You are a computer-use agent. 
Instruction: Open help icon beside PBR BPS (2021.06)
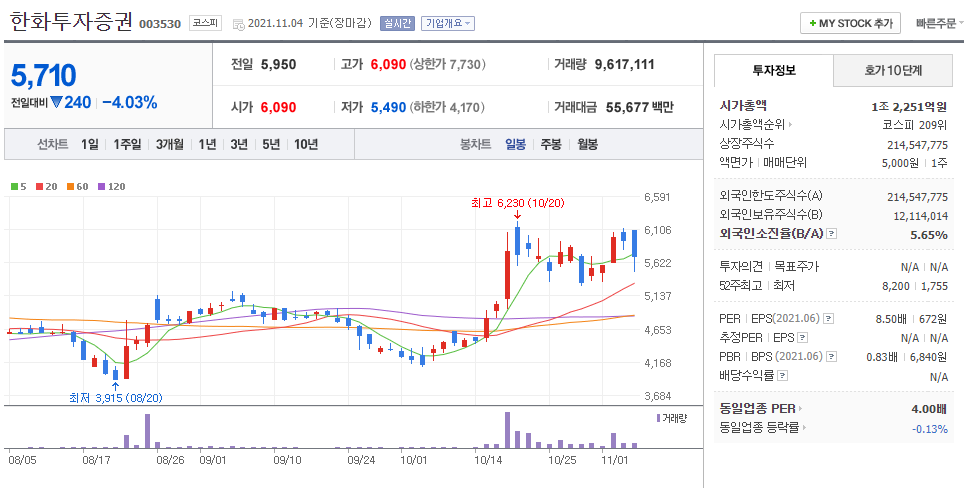click(x=832, y=357)
